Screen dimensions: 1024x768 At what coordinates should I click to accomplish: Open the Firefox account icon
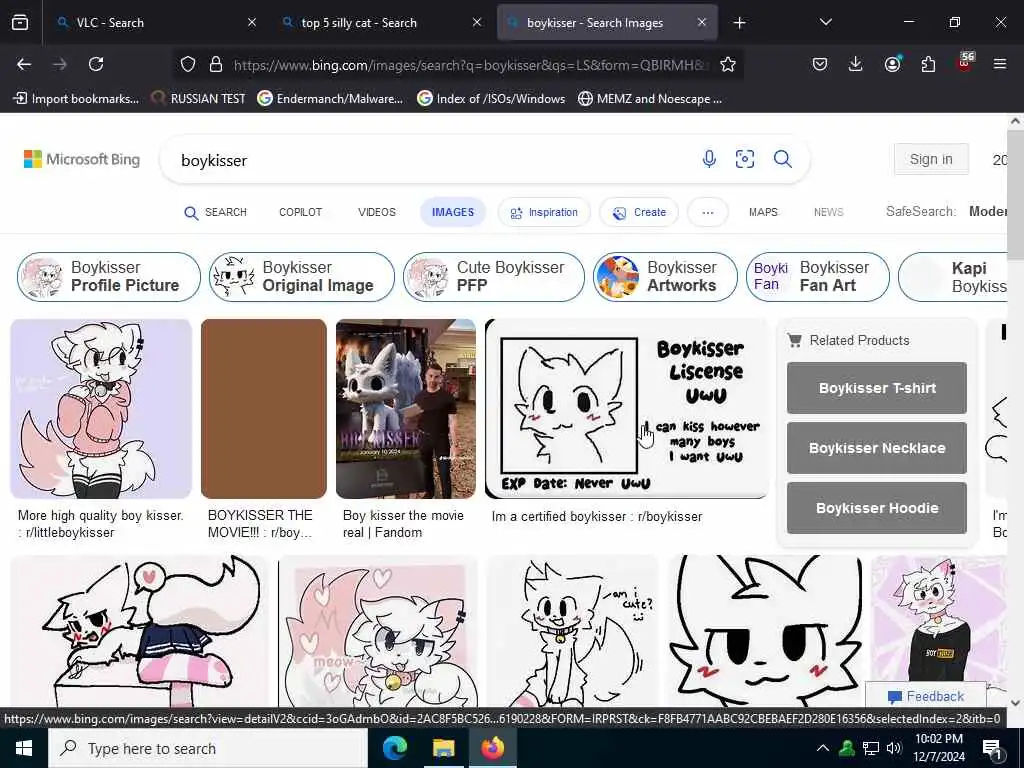[892, 64]
